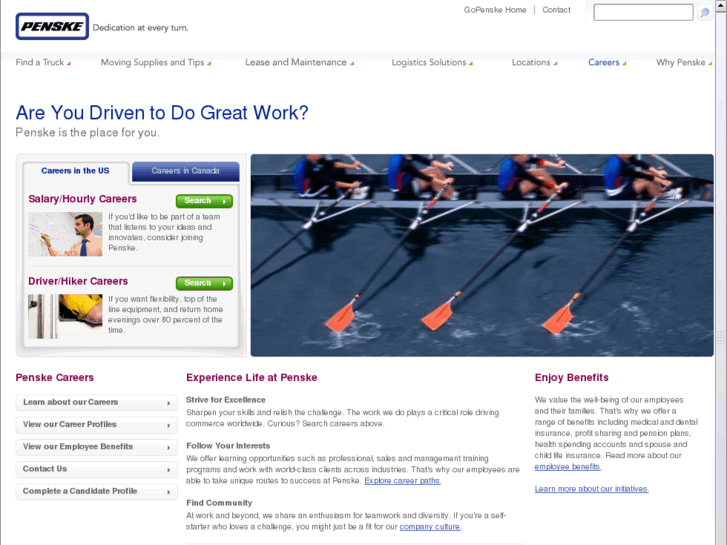727x545 pixels.
Task: Click chevron on View our Employee Benefits
Action: 169,448
